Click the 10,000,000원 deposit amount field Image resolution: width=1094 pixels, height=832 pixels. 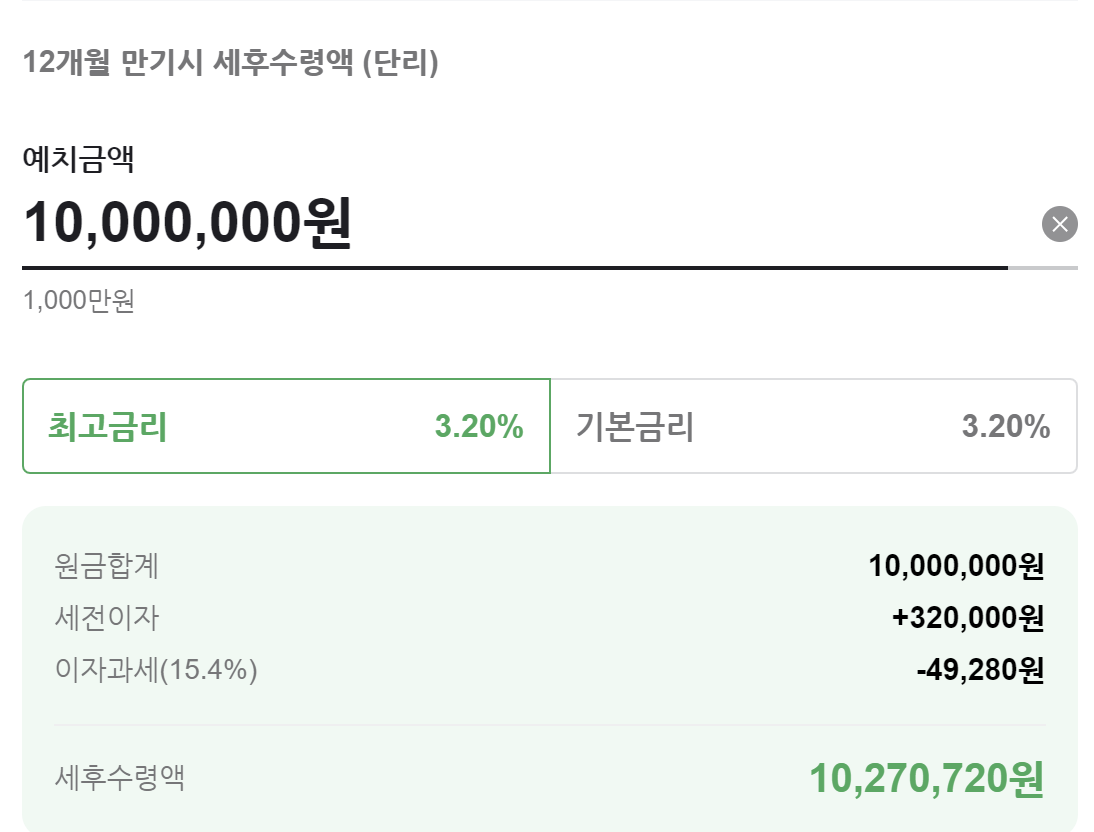pyautogui.click(x=516, y=223)
